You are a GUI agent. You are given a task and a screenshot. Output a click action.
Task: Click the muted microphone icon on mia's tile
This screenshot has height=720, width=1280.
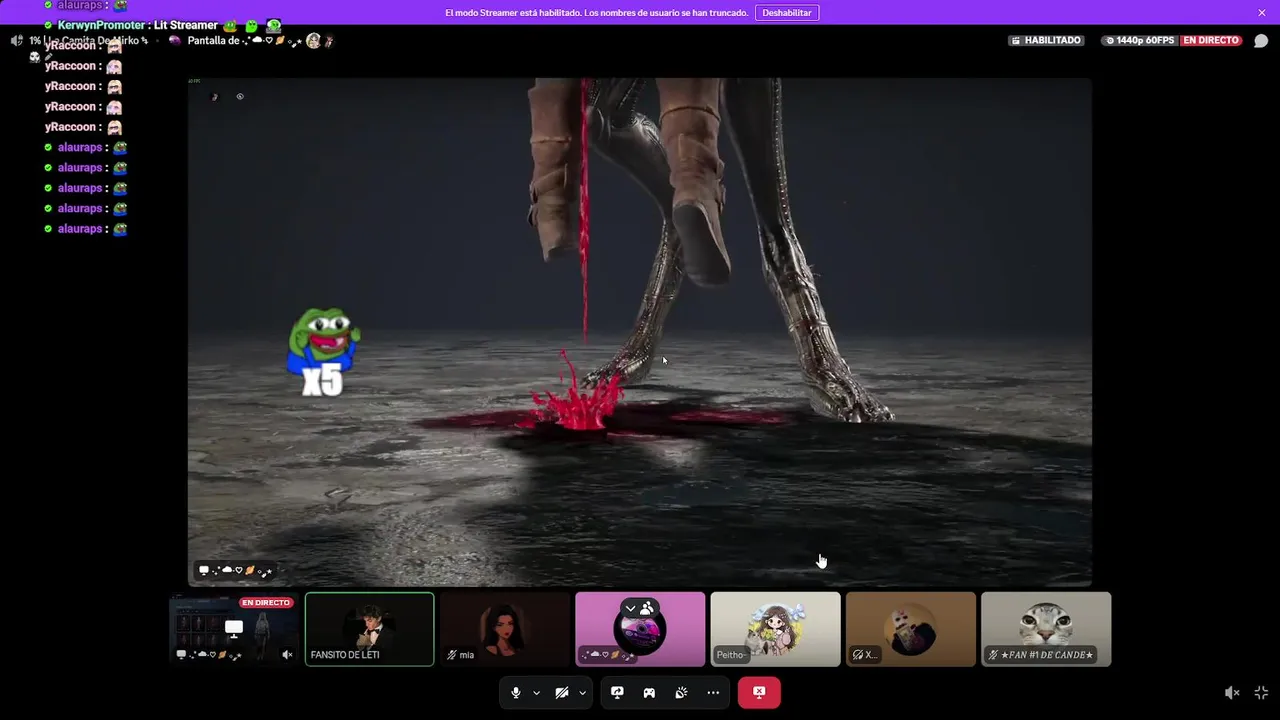tap(452, 655)
